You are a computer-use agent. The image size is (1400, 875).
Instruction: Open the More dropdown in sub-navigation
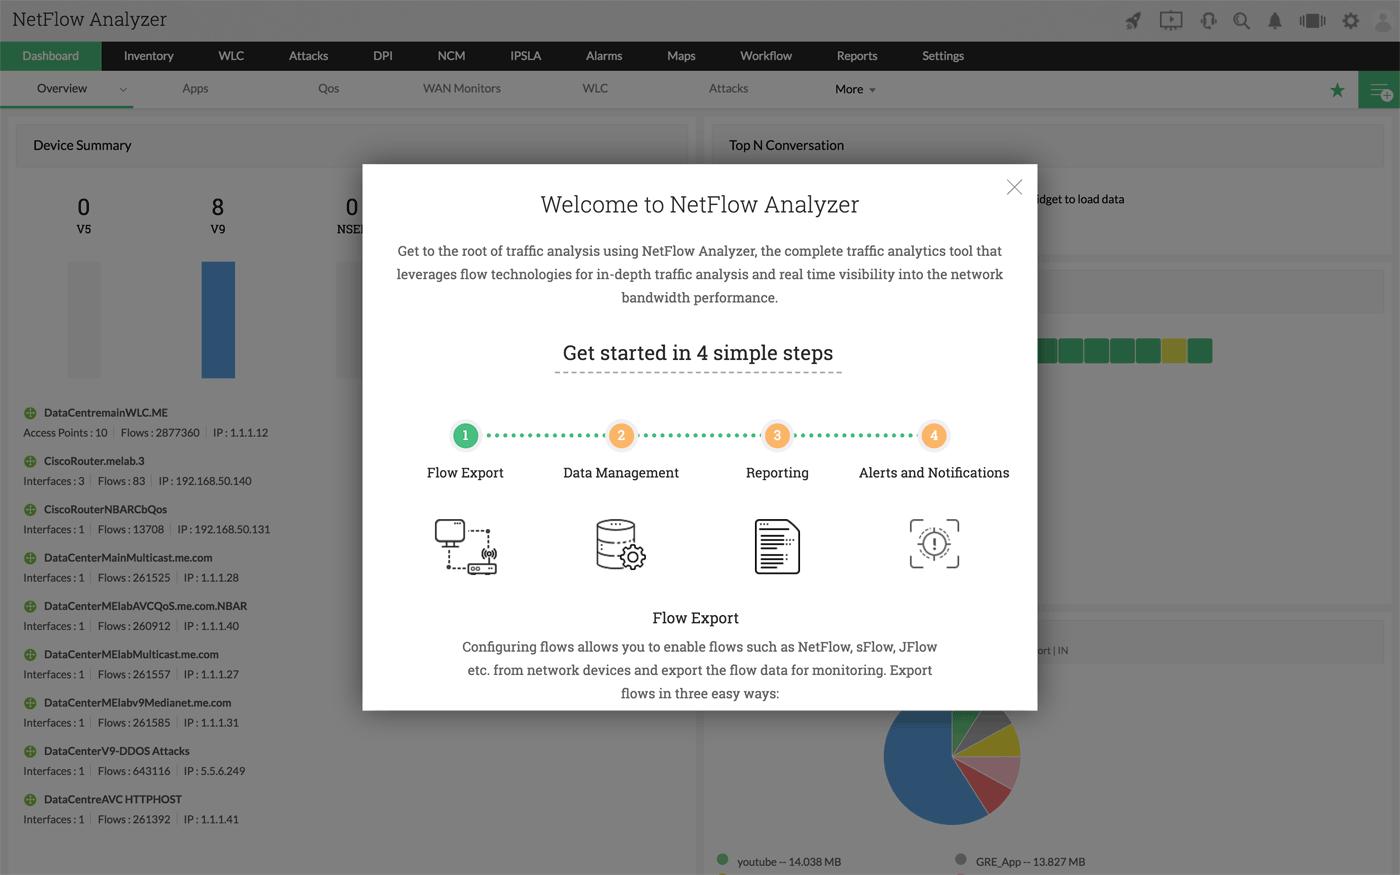pyautogui.click(x=855, y=89)
